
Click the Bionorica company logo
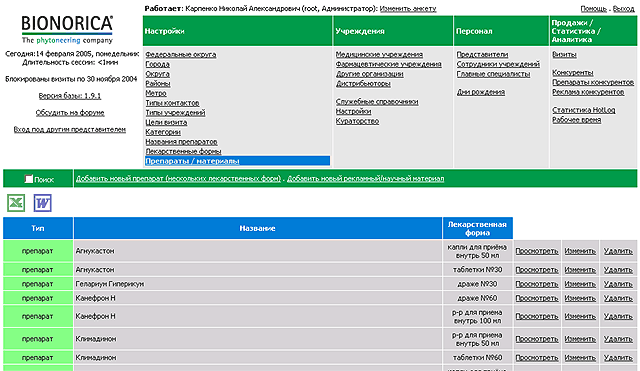(x=67, y=29)
